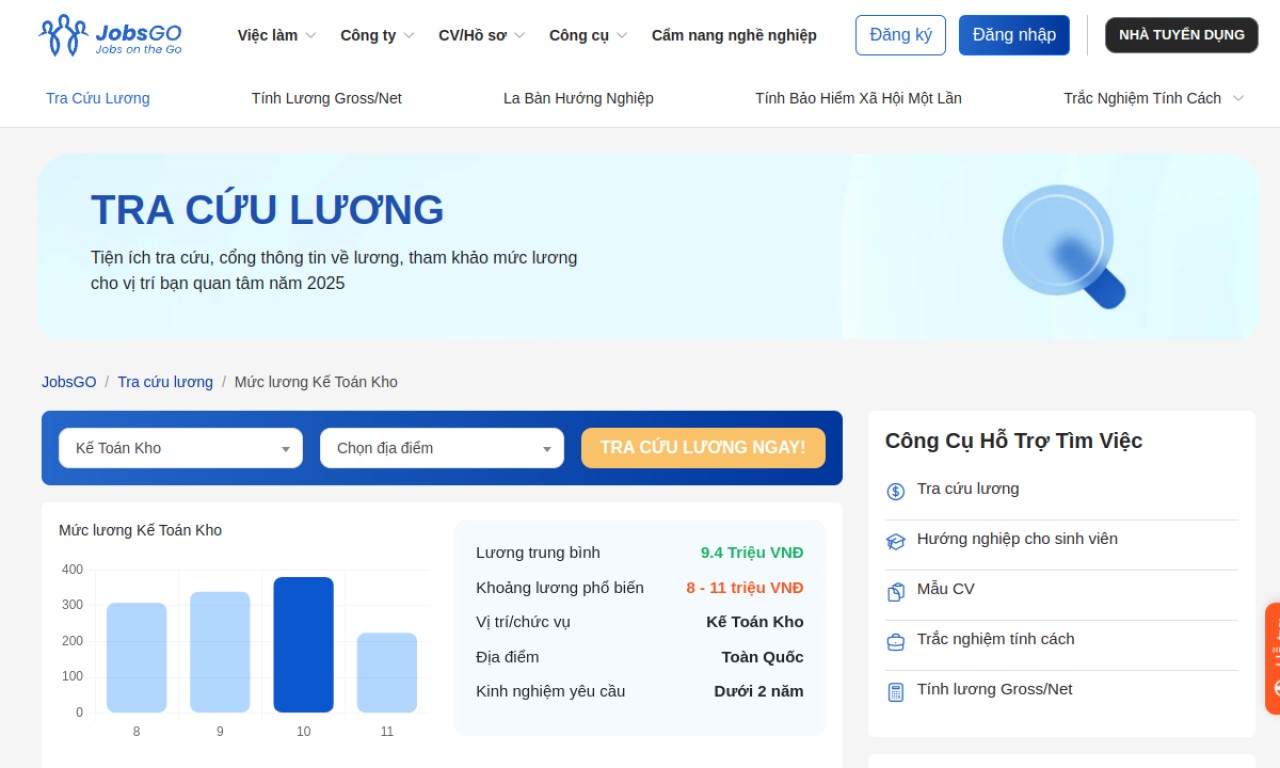
Task: Open the Chọn địa điểm location dropdown
Action: point(441,448)
